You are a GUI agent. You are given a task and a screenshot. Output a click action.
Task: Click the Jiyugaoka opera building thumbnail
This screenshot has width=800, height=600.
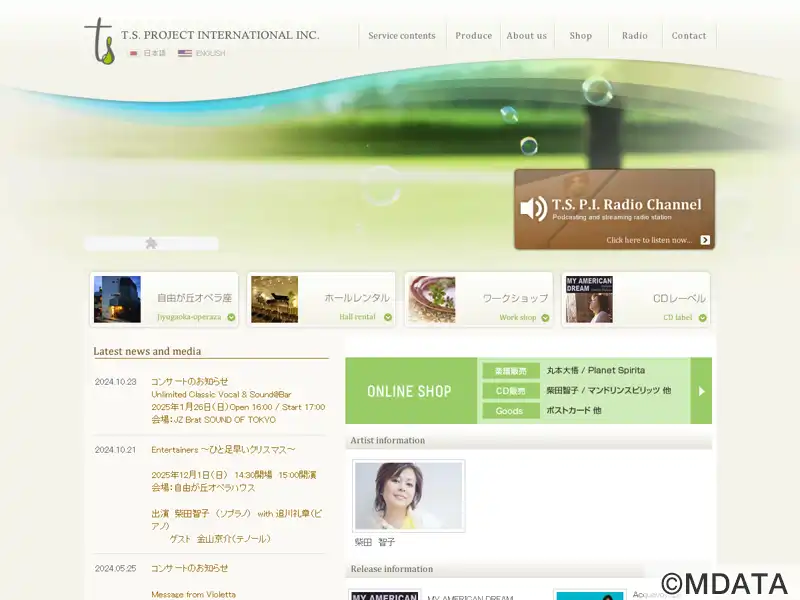[x=117, y=299]
